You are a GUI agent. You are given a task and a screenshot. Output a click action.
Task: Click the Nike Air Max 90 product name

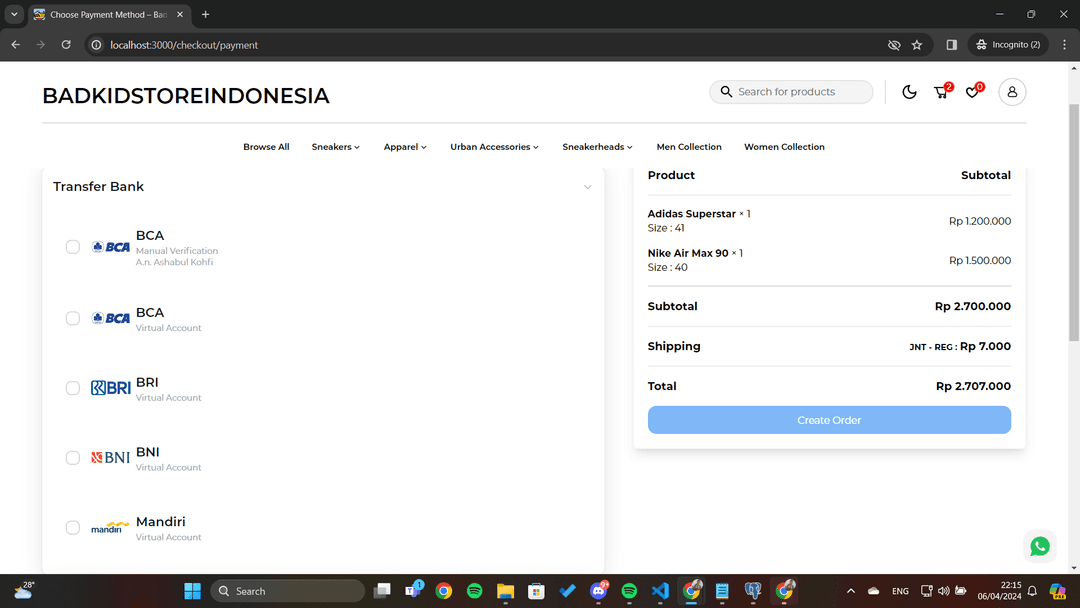(688, 253)
